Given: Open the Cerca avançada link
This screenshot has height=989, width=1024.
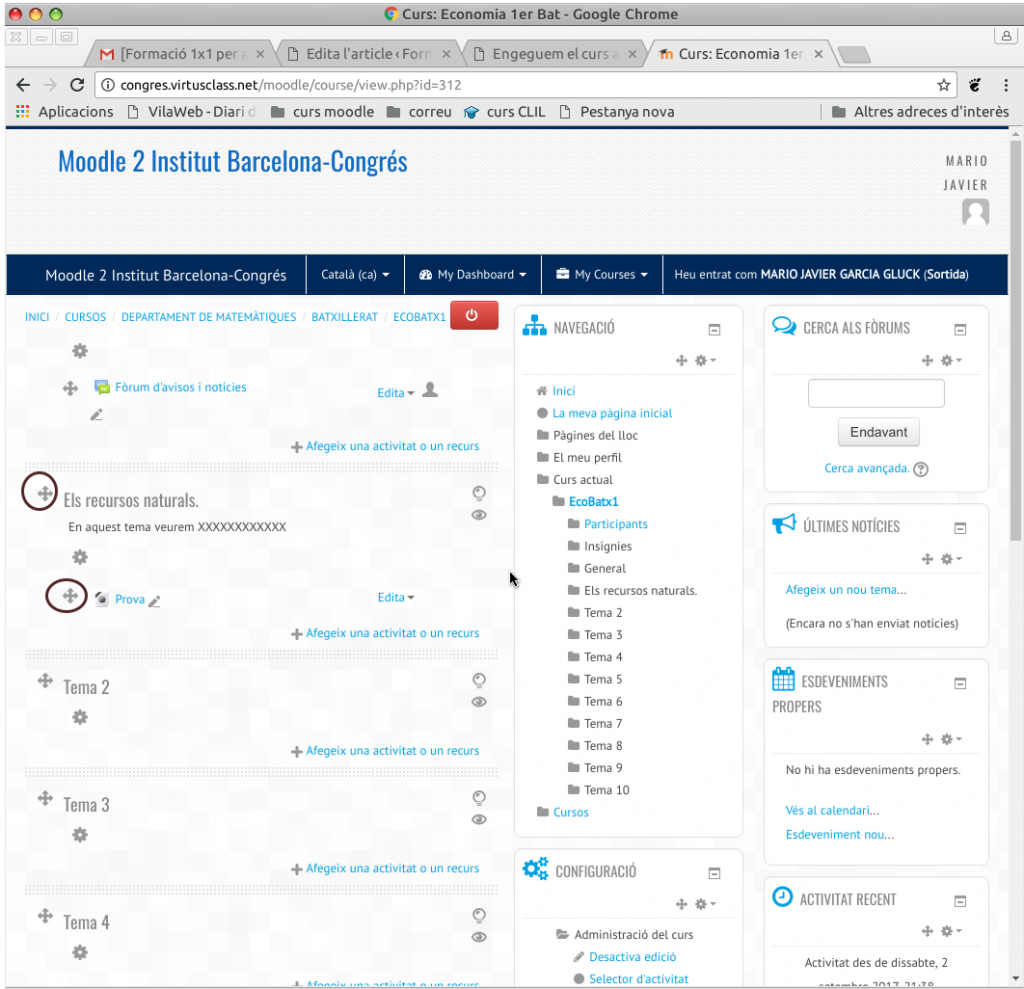Looking at the screenshot, I should coord(867,468).
